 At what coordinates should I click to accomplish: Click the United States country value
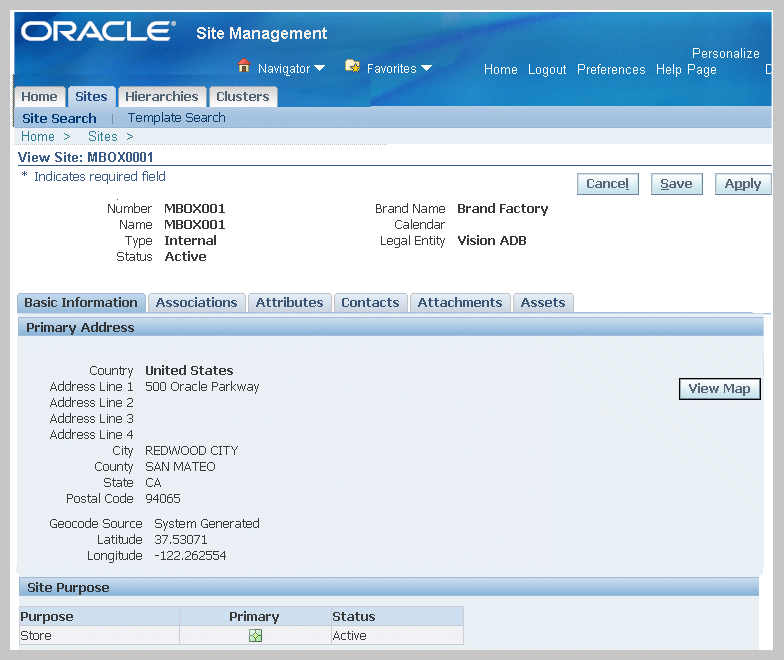189,370
